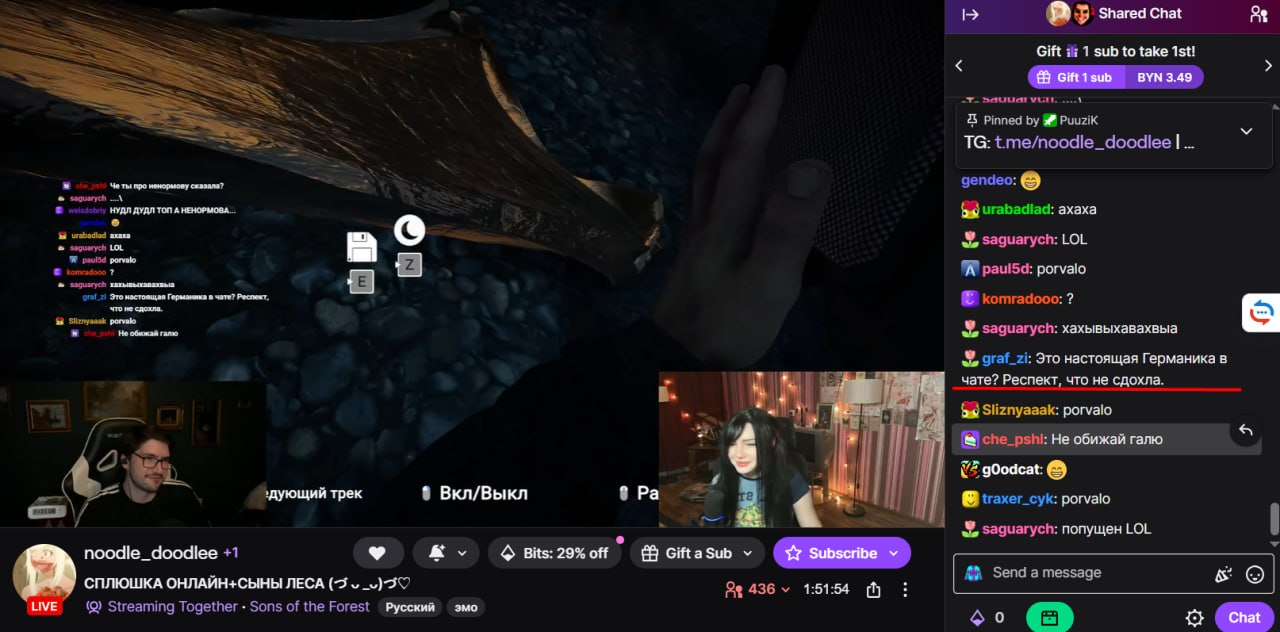This screenshot has width=1280, height=632.
Task: Open the notification bell dropdown
Action: click(x=446, y=553)
